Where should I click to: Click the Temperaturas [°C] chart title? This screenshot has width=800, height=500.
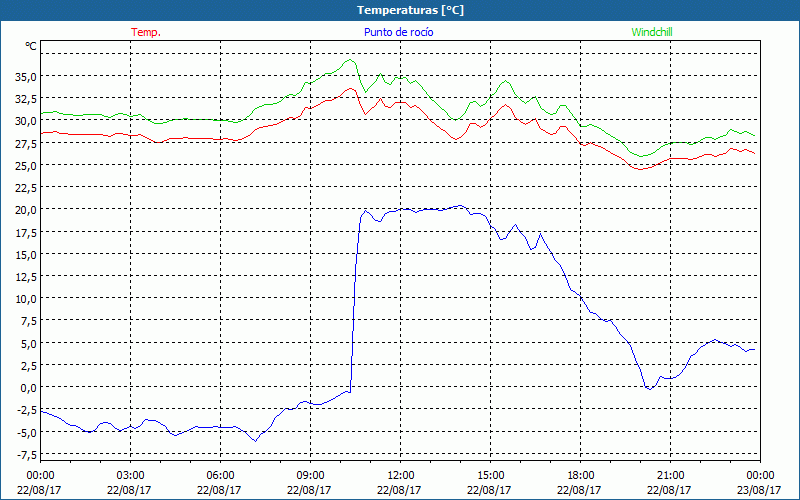410,10
